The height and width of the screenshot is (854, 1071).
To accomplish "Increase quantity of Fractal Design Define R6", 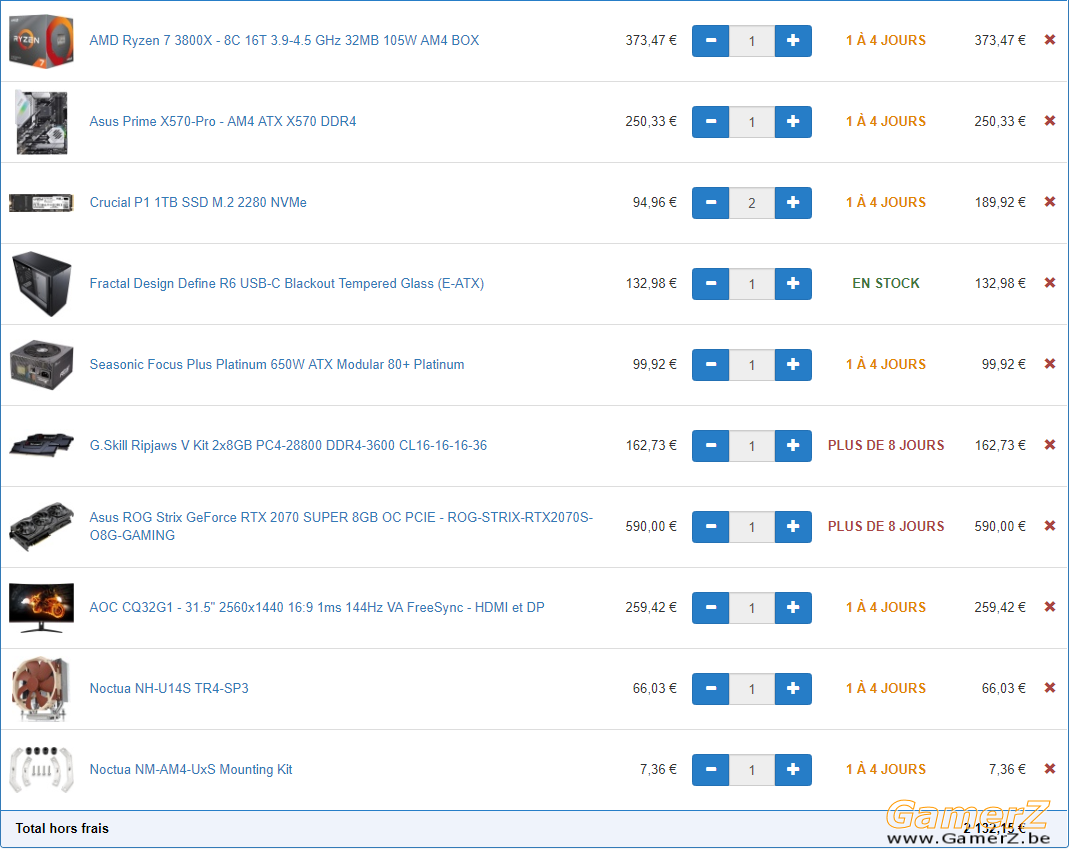I will pos(793,284).
